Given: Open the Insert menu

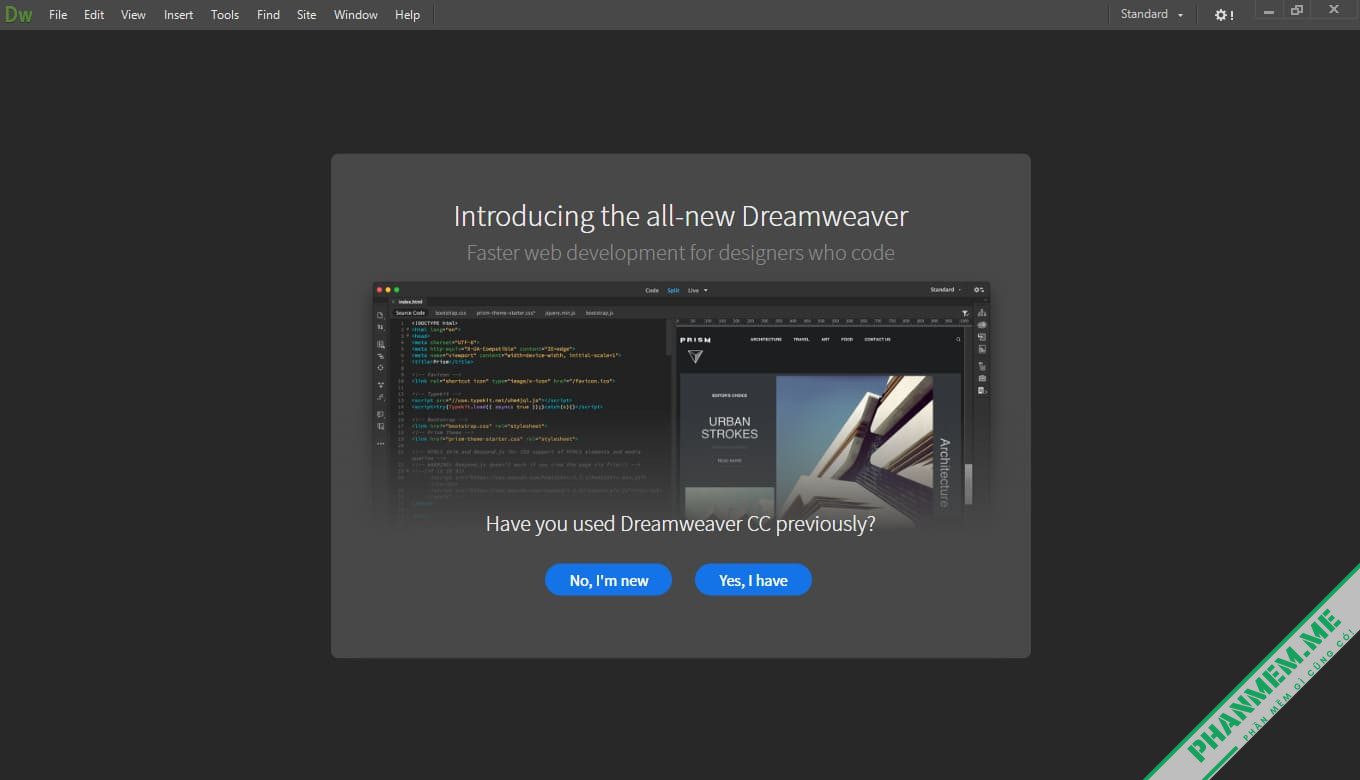Looking at the screenshot, I should click(x=179, y=15).
